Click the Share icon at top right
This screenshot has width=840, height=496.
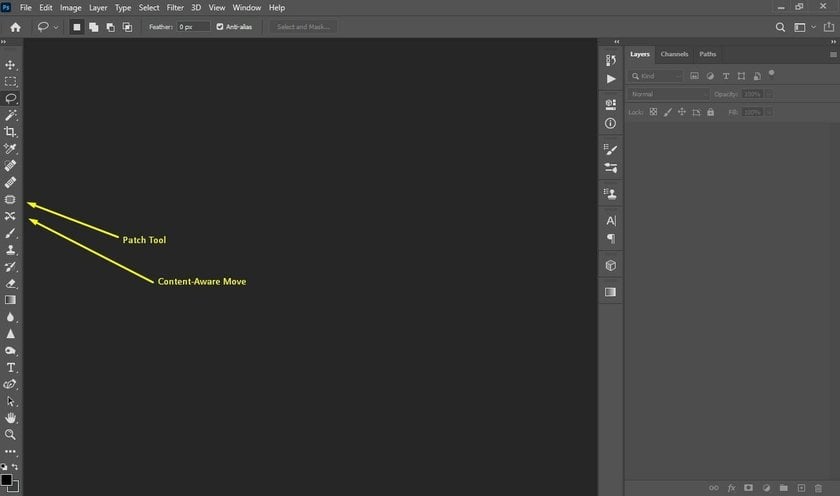tap(829, 26)
